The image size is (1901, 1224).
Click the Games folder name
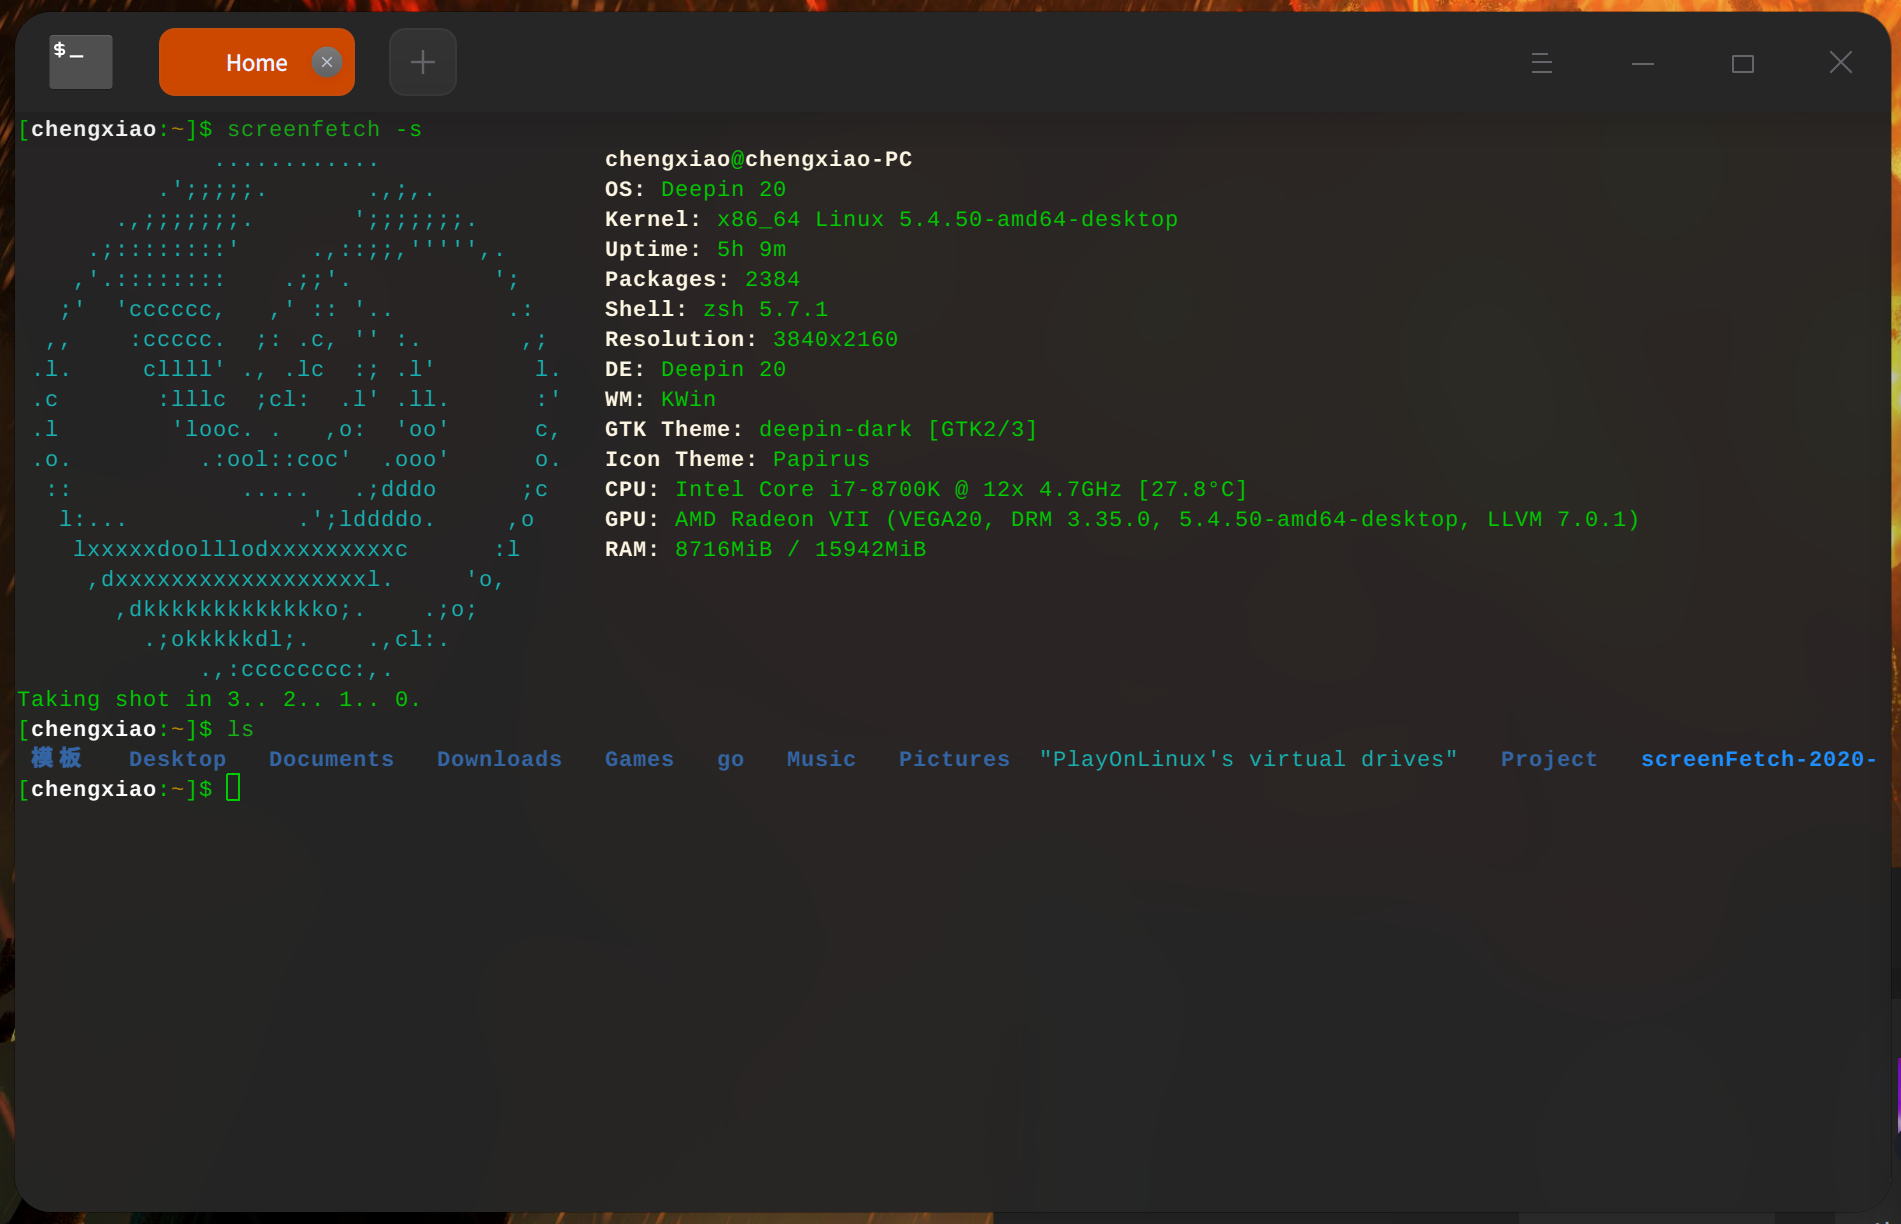(x=639, y=759)
